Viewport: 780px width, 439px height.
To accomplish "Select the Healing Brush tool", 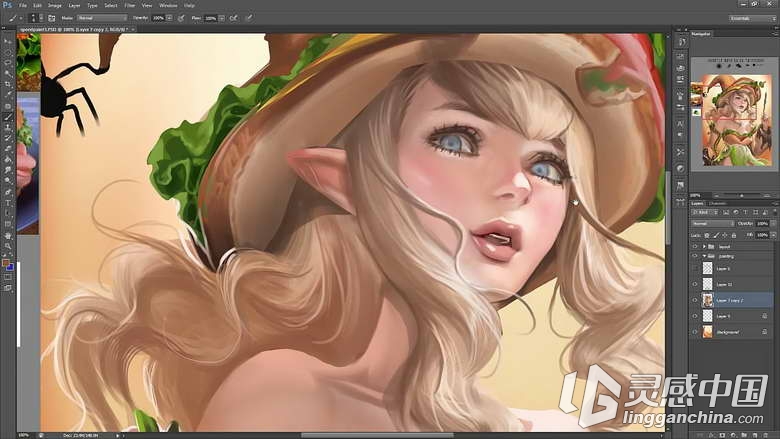I will (x=7, y=106).
